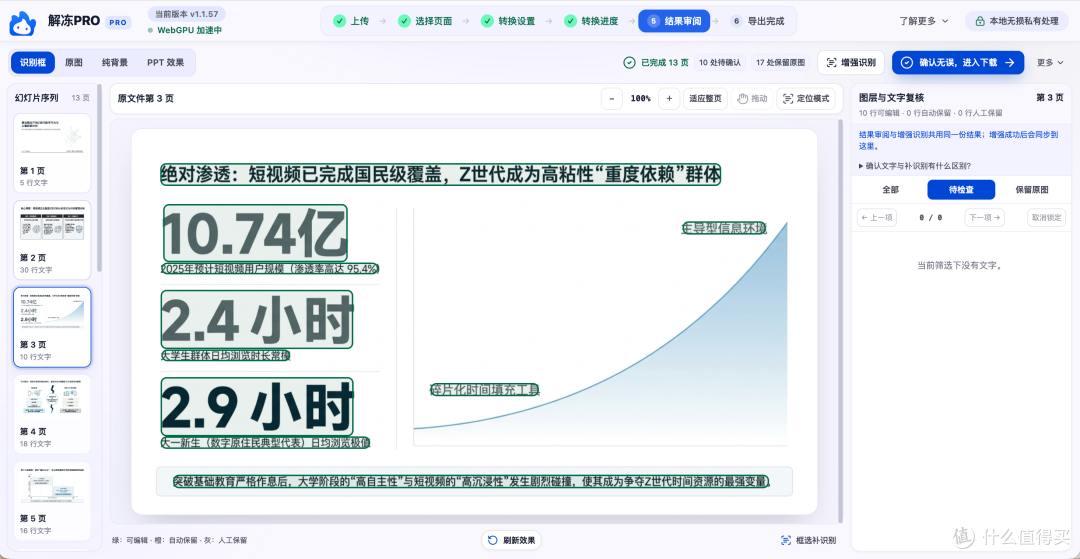1080x559 pixels.
Task: Click the zoom in plus button
Action: (669, 98)
